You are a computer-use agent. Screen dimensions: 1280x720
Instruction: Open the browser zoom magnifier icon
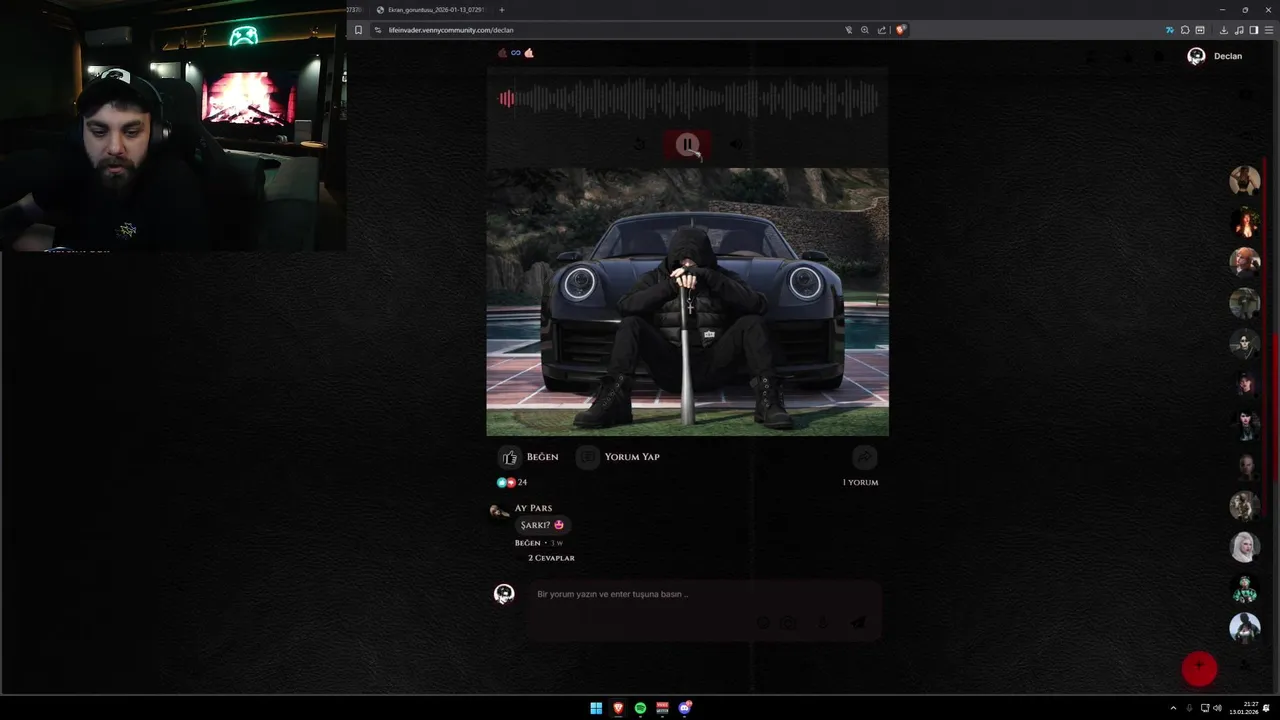click(865, 30)
